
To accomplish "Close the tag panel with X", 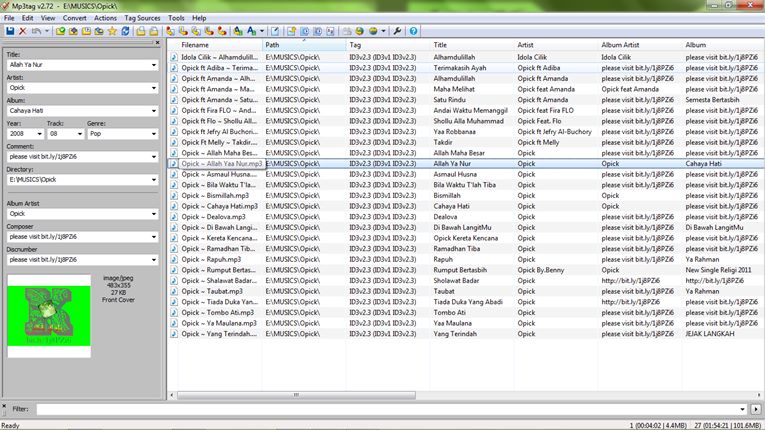I will coord(157,43).
